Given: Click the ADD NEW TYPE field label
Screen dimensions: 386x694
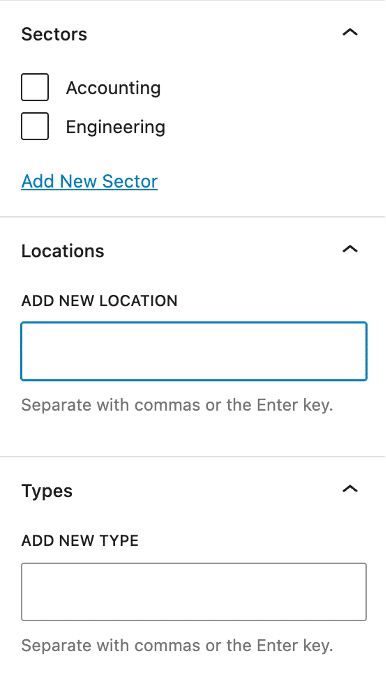Looking at the screenshot, I should pos(80,541).
